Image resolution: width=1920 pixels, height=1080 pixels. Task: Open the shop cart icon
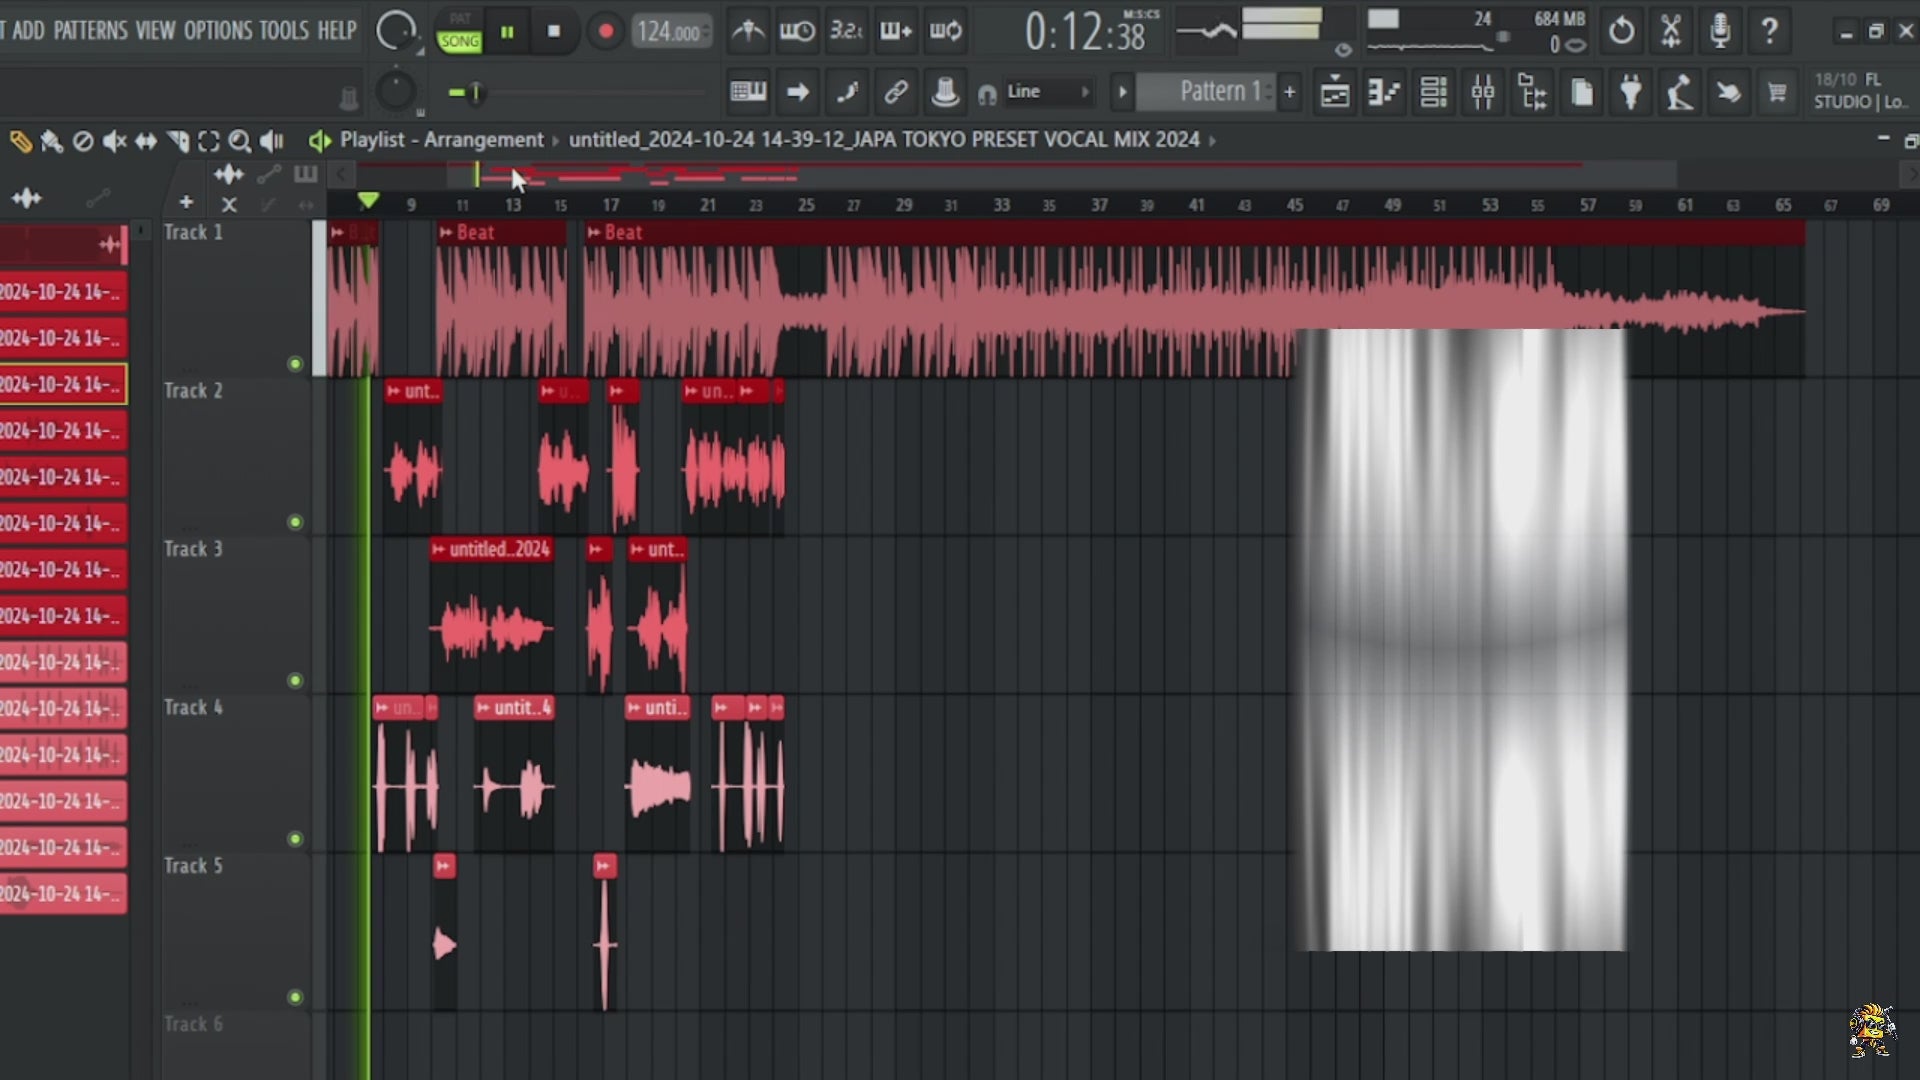point(1778,91)
